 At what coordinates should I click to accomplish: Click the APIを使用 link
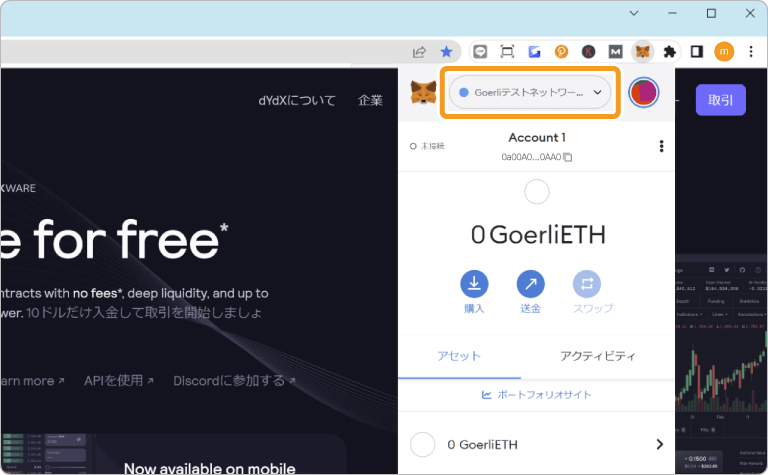click(x=119, y=380)
